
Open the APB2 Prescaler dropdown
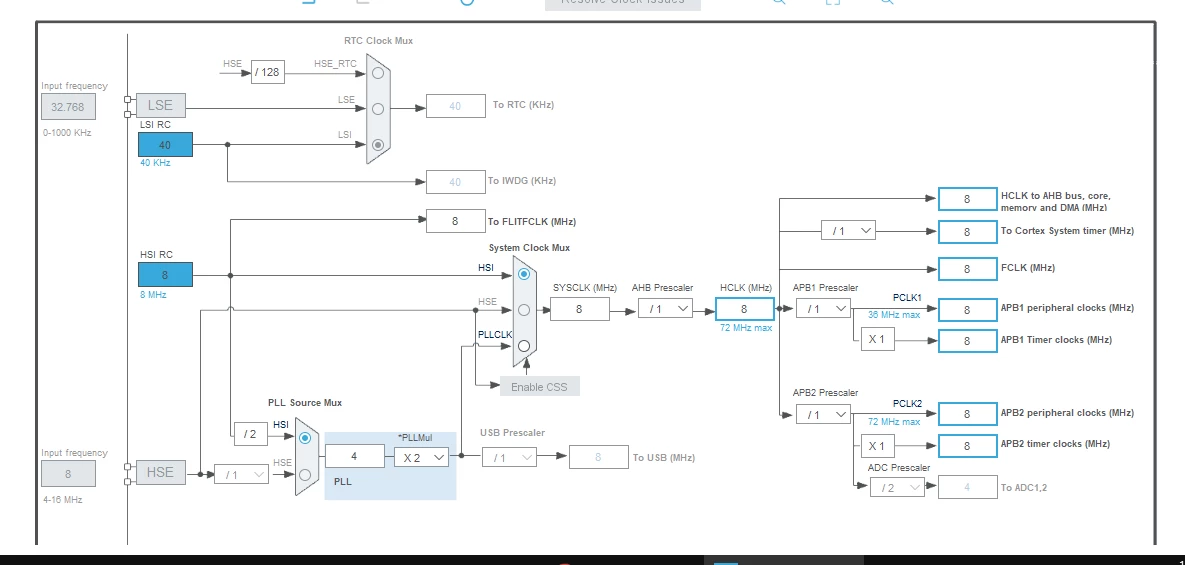point(823,414)
